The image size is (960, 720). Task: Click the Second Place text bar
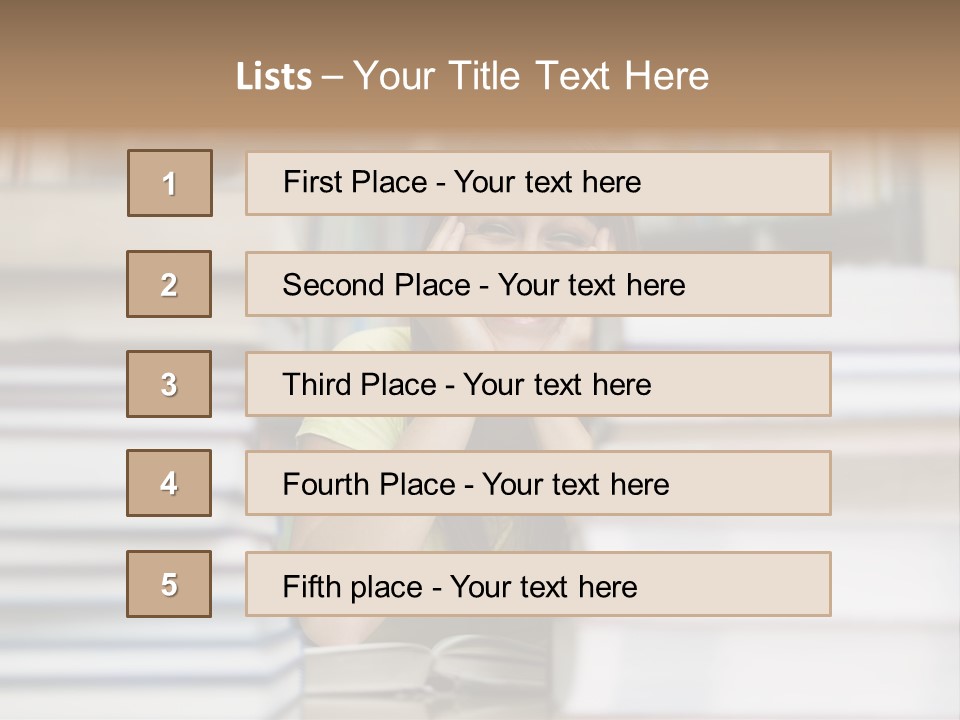538,284
